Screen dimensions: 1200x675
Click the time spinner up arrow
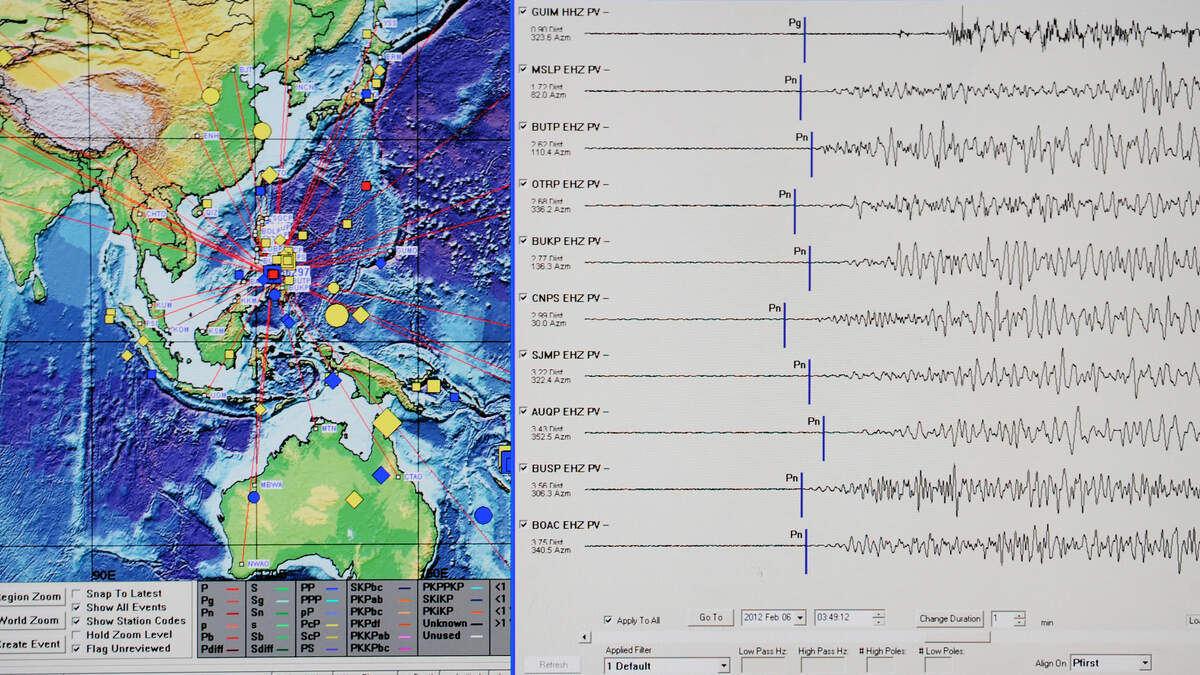[878, 614]
